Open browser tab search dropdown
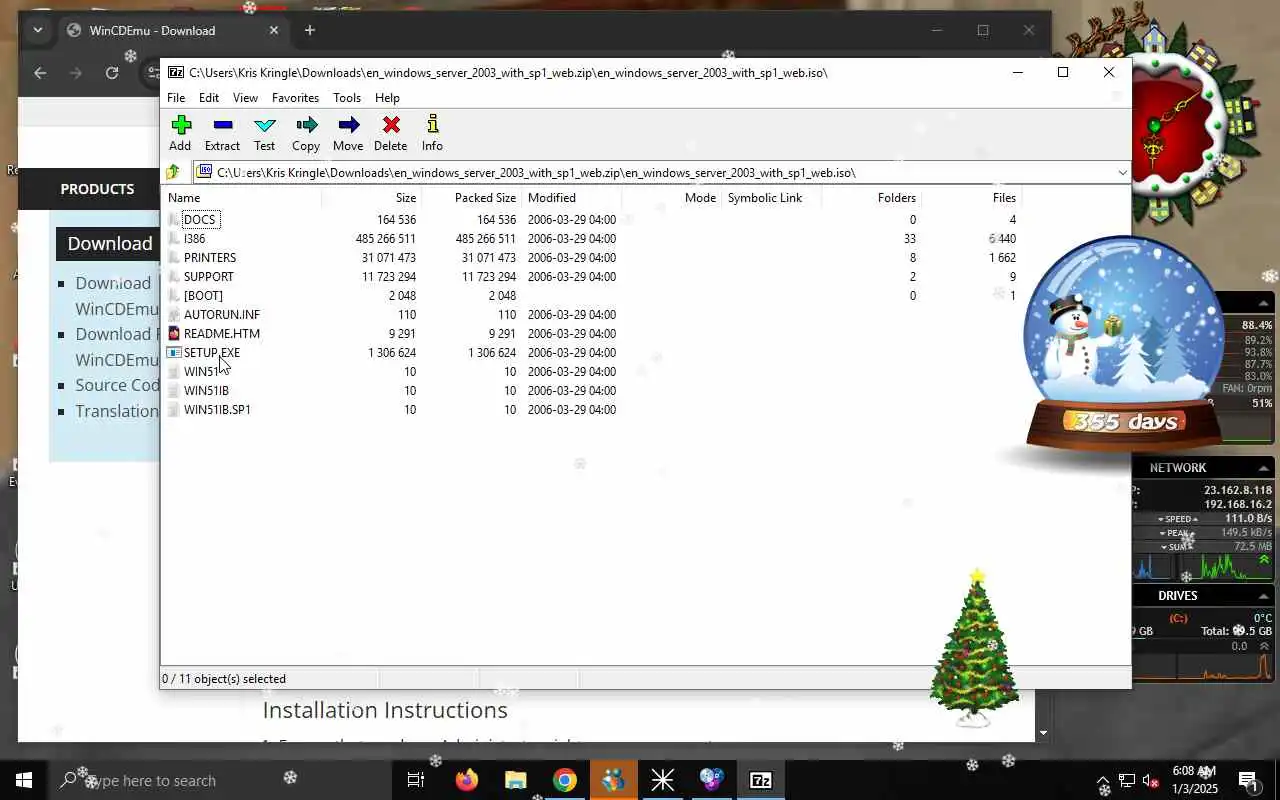 (x=38, y=30)
